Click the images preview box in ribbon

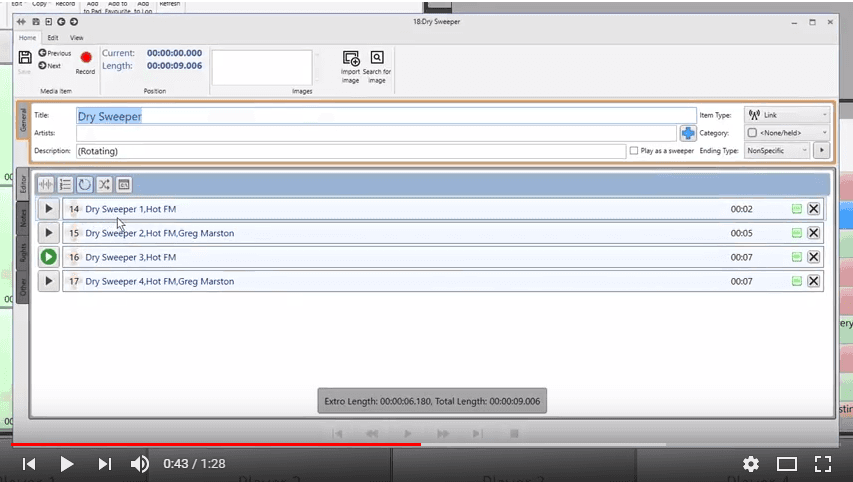click(x=262, y=67)
